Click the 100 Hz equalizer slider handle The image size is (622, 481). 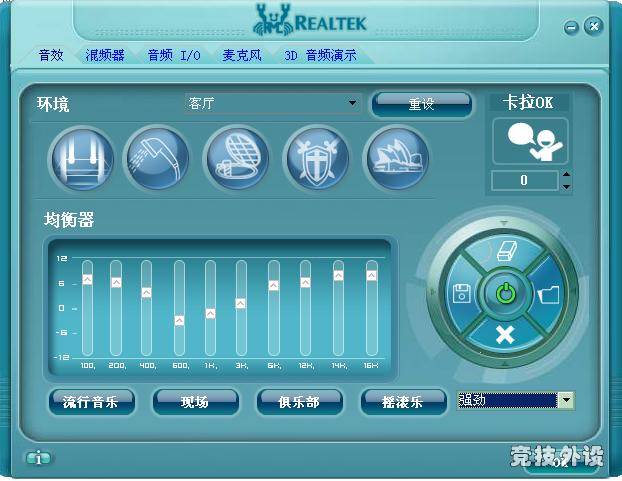88,280
